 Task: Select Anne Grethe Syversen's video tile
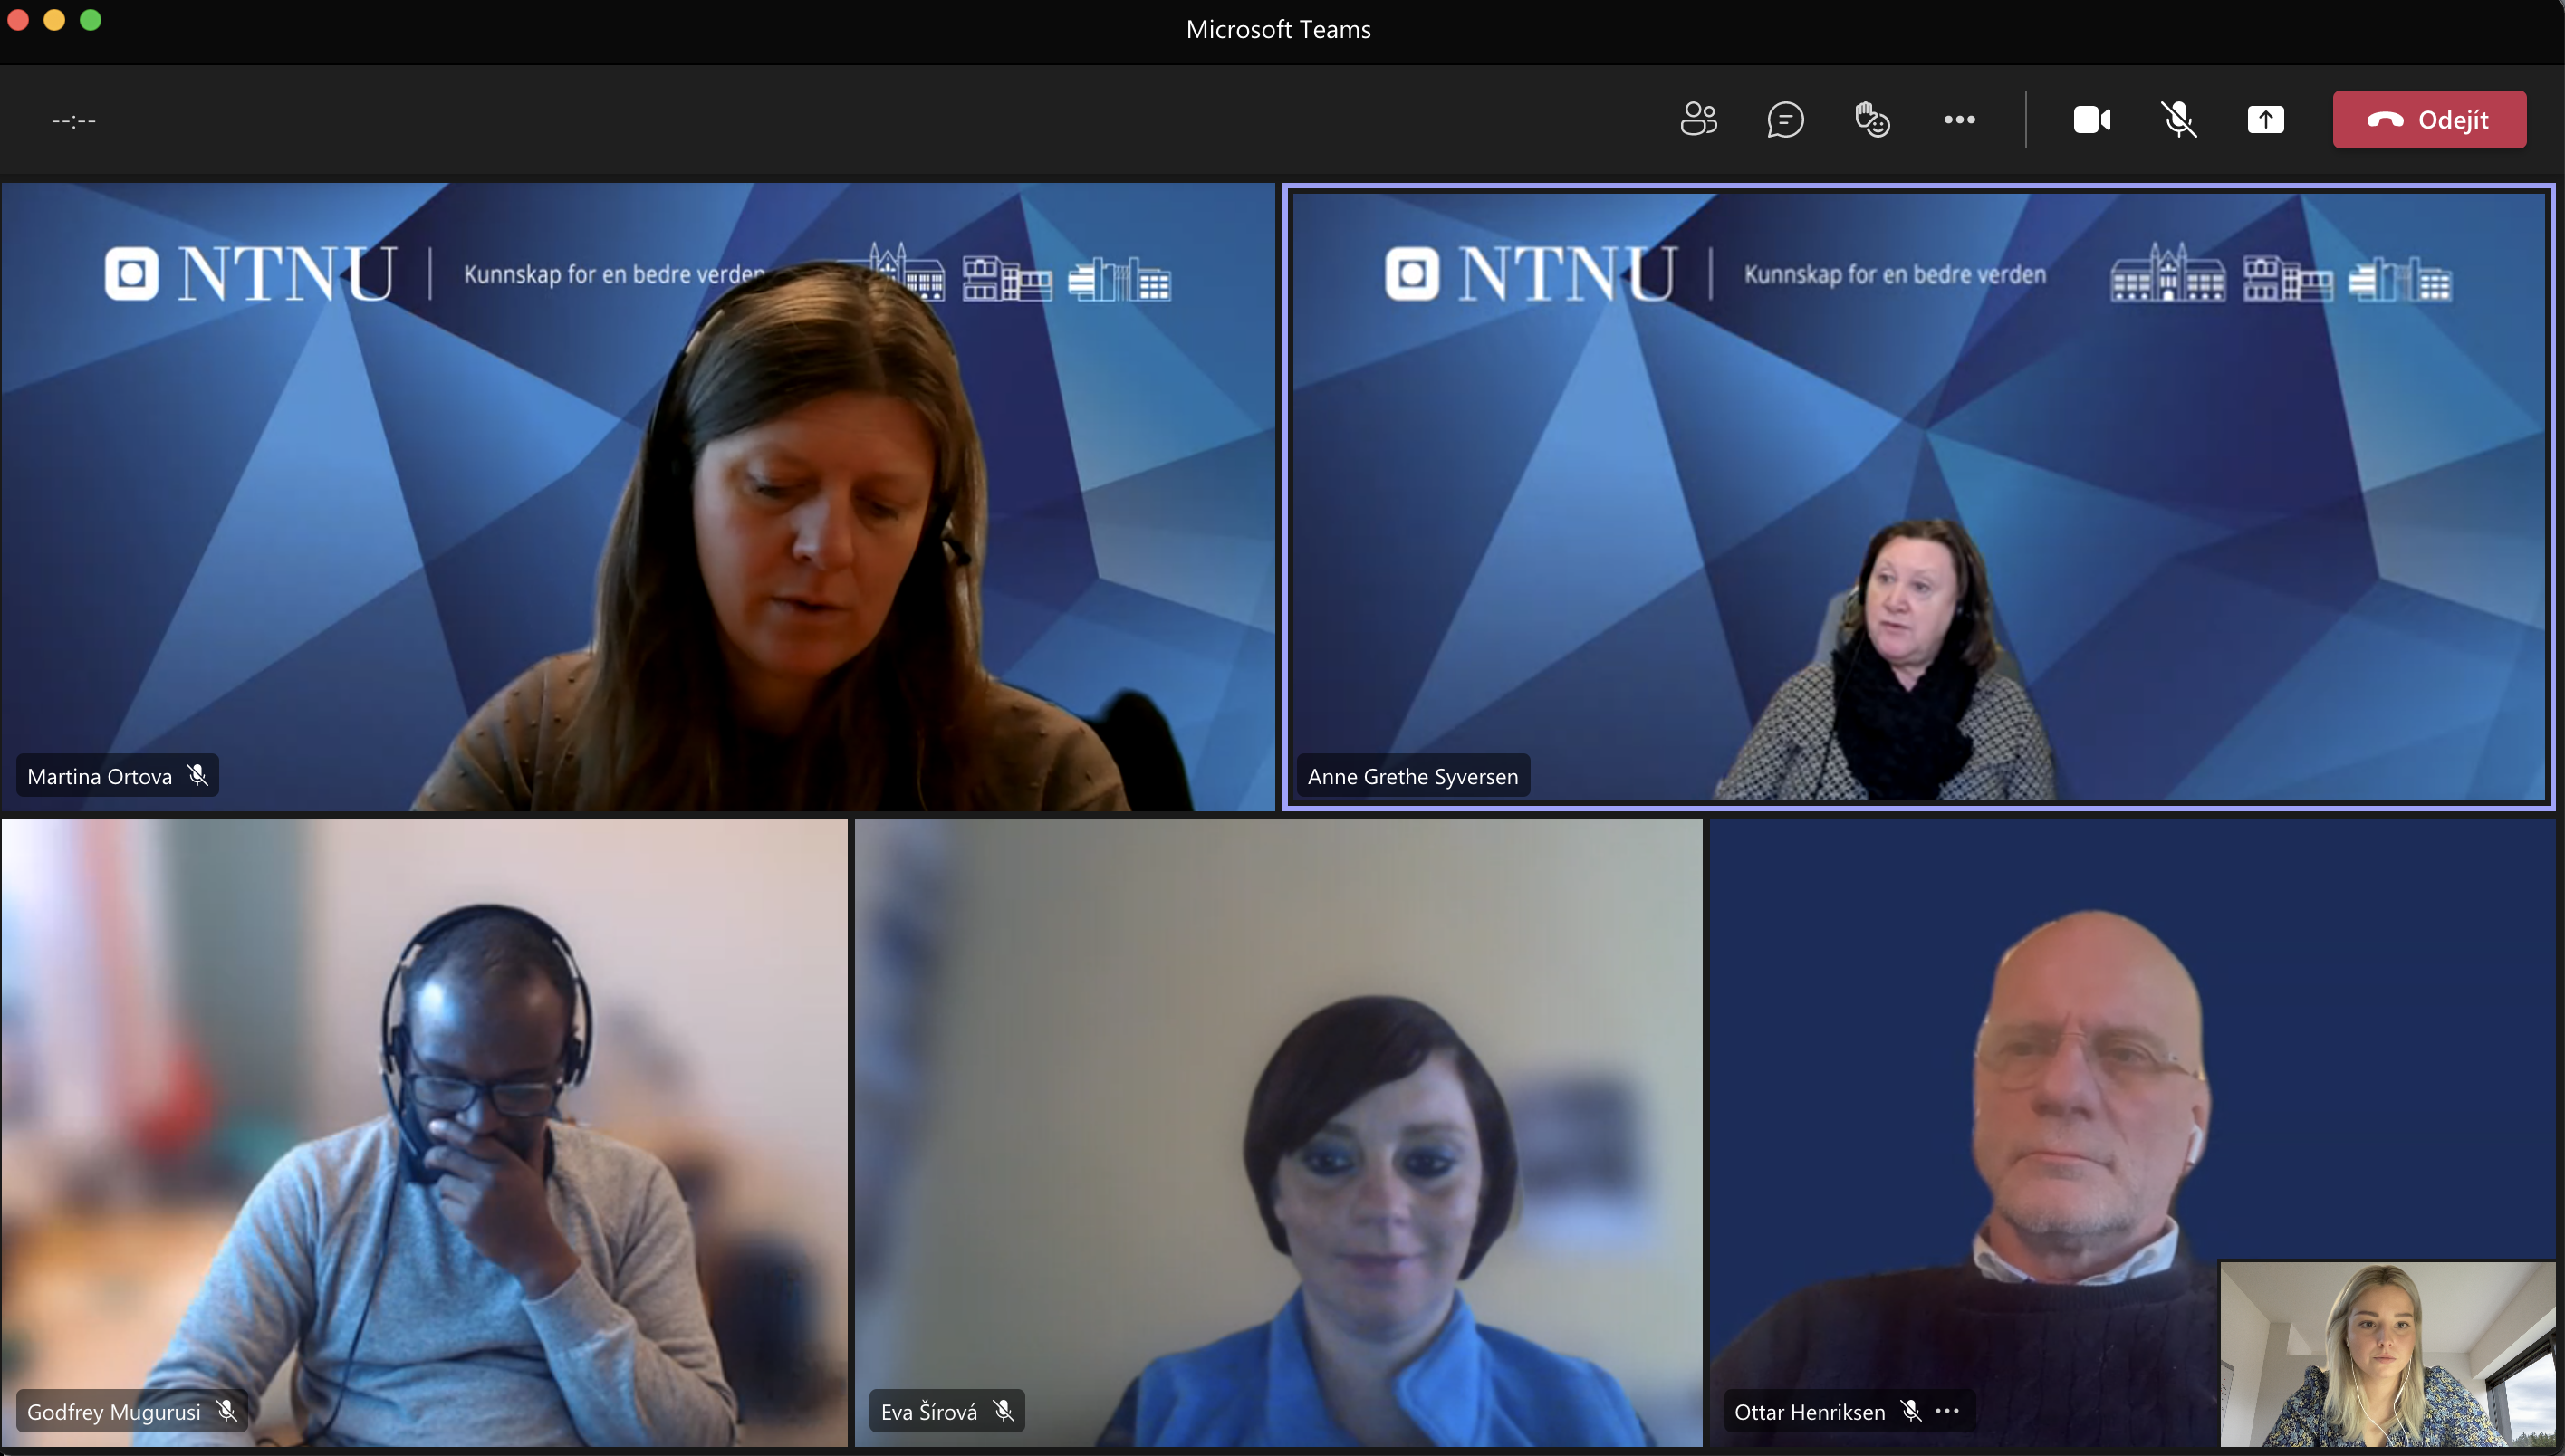tap(1918, 497)
